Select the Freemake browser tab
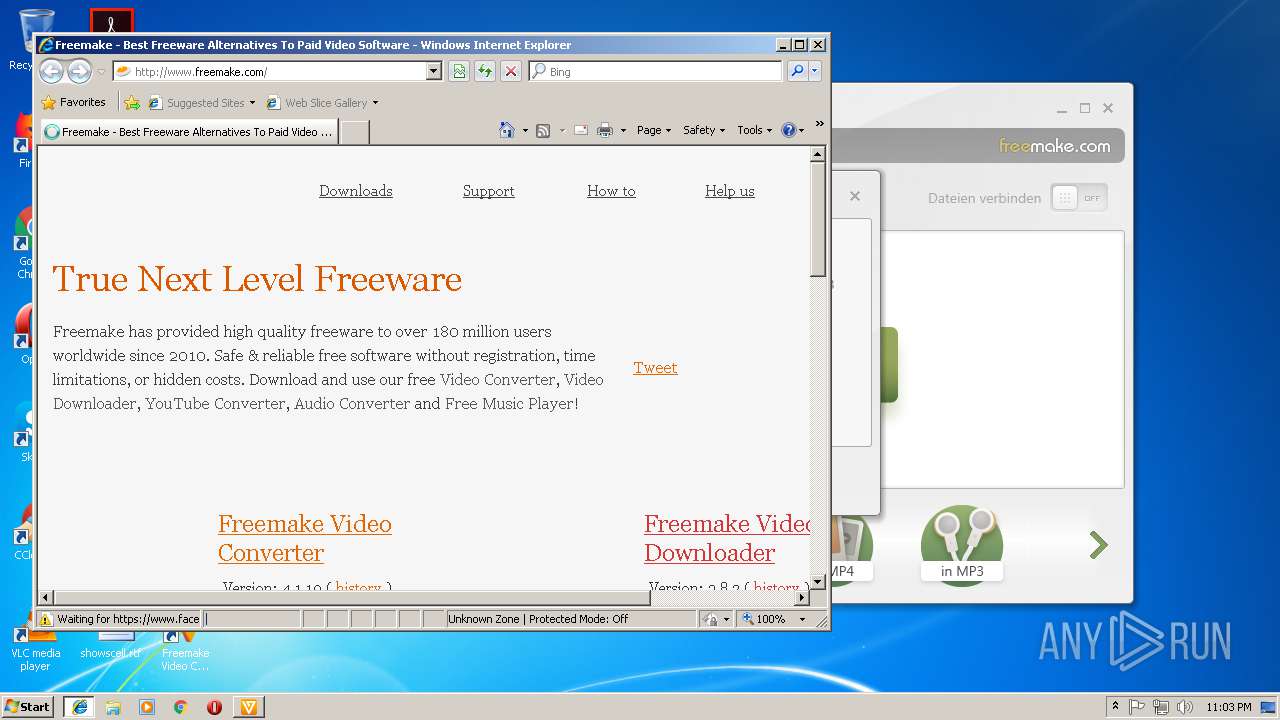This screenshot has height=720, width=1280. [x=188, y=131]
